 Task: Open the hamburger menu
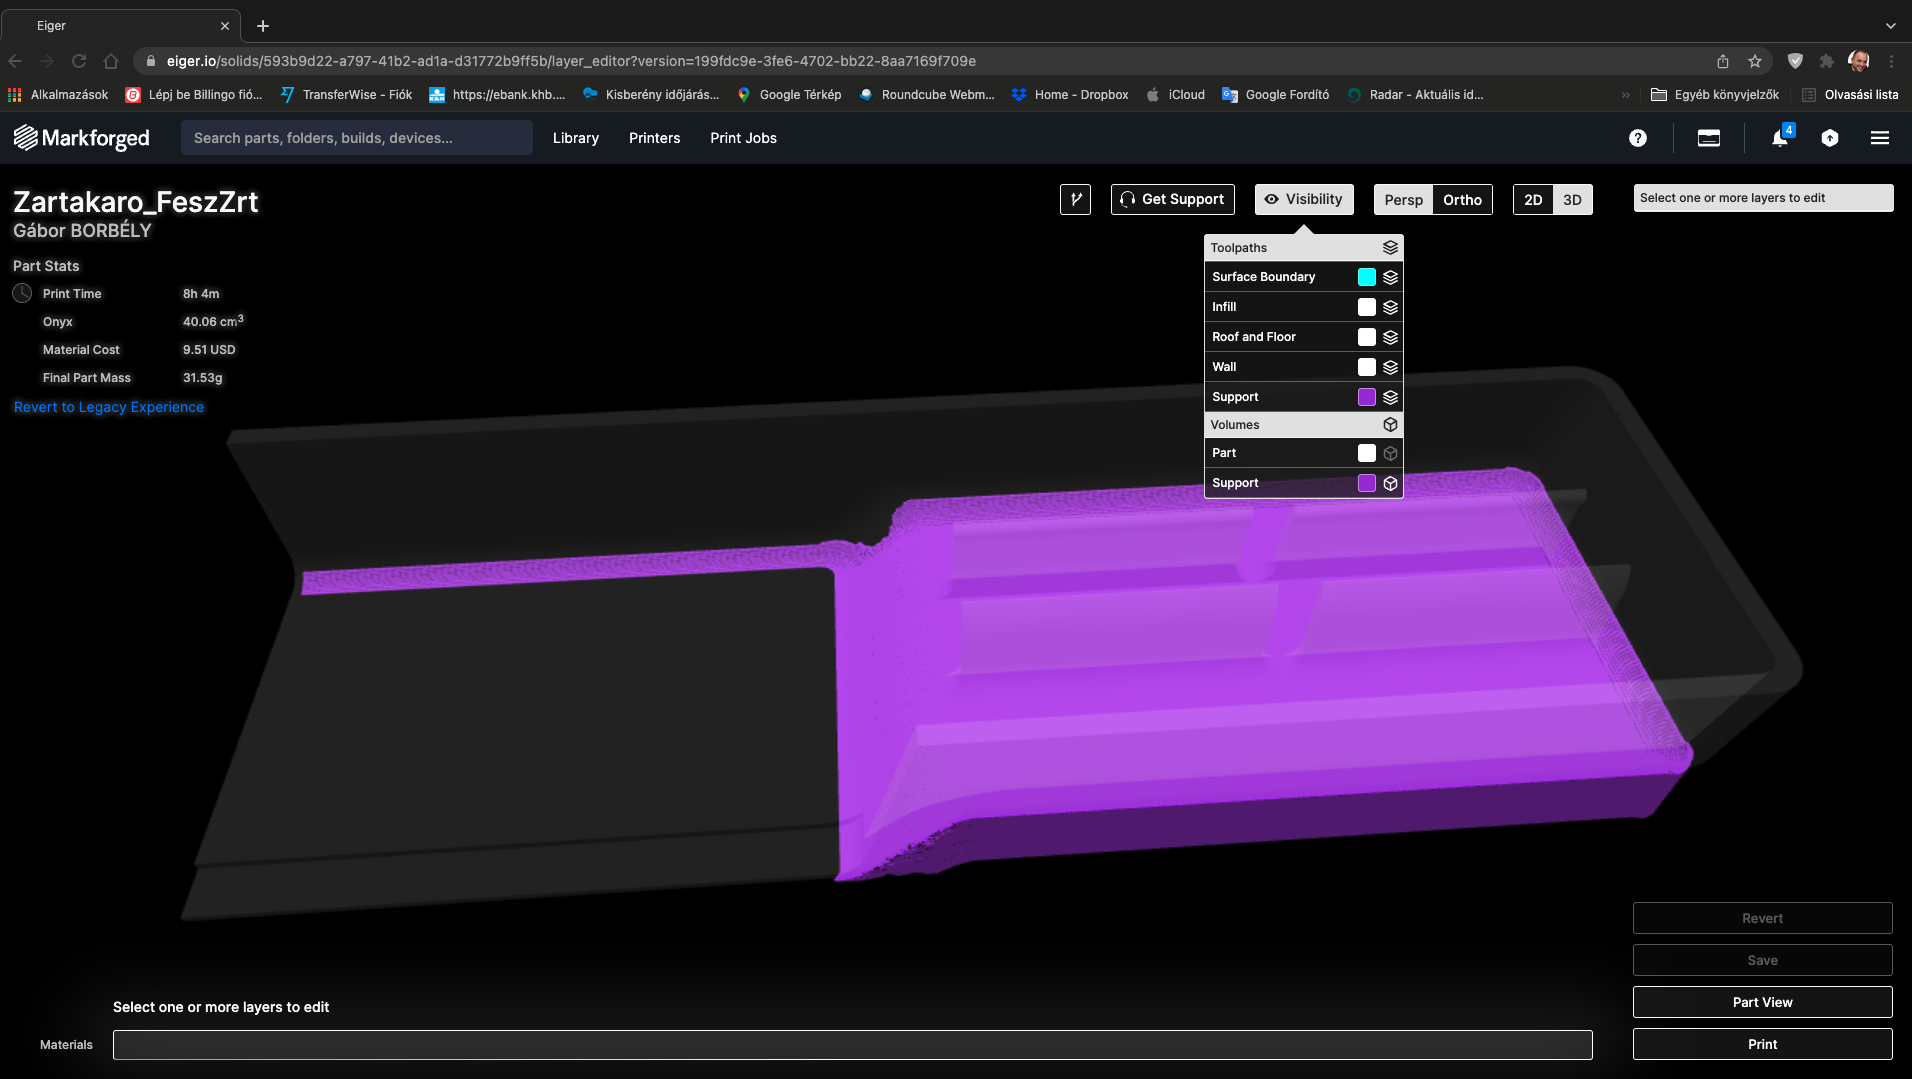[x=1880, y=138]
